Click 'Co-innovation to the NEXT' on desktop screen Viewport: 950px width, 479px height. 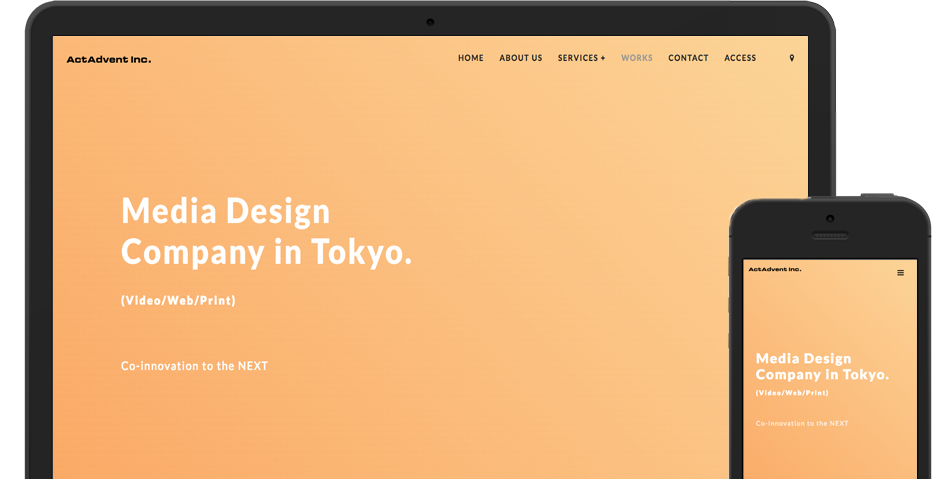coord(194,366)
